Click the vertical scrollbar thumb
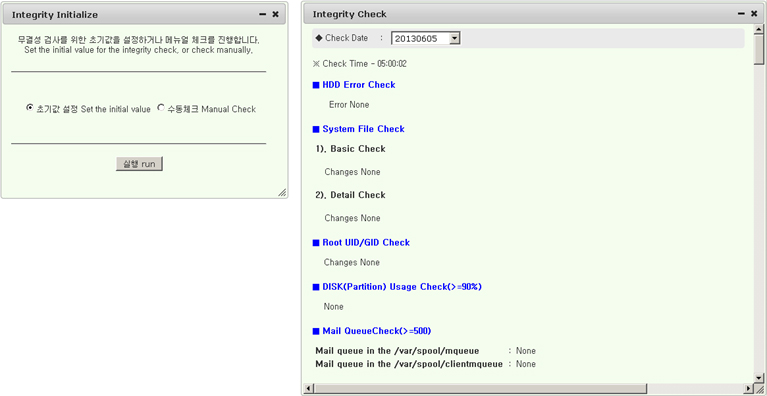 [759, 50]
